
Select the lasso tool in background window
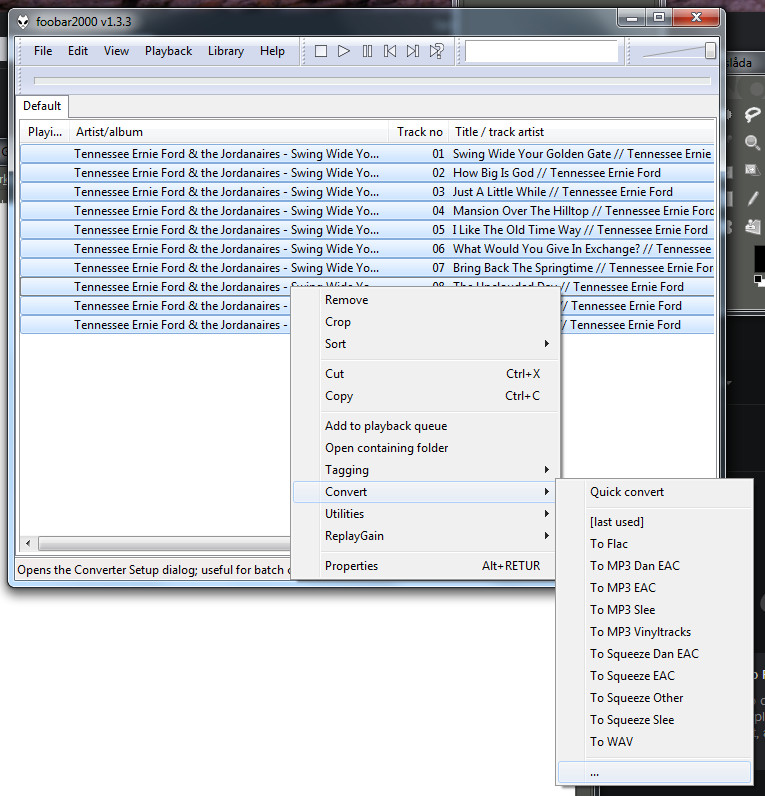[x=752, y=114]
